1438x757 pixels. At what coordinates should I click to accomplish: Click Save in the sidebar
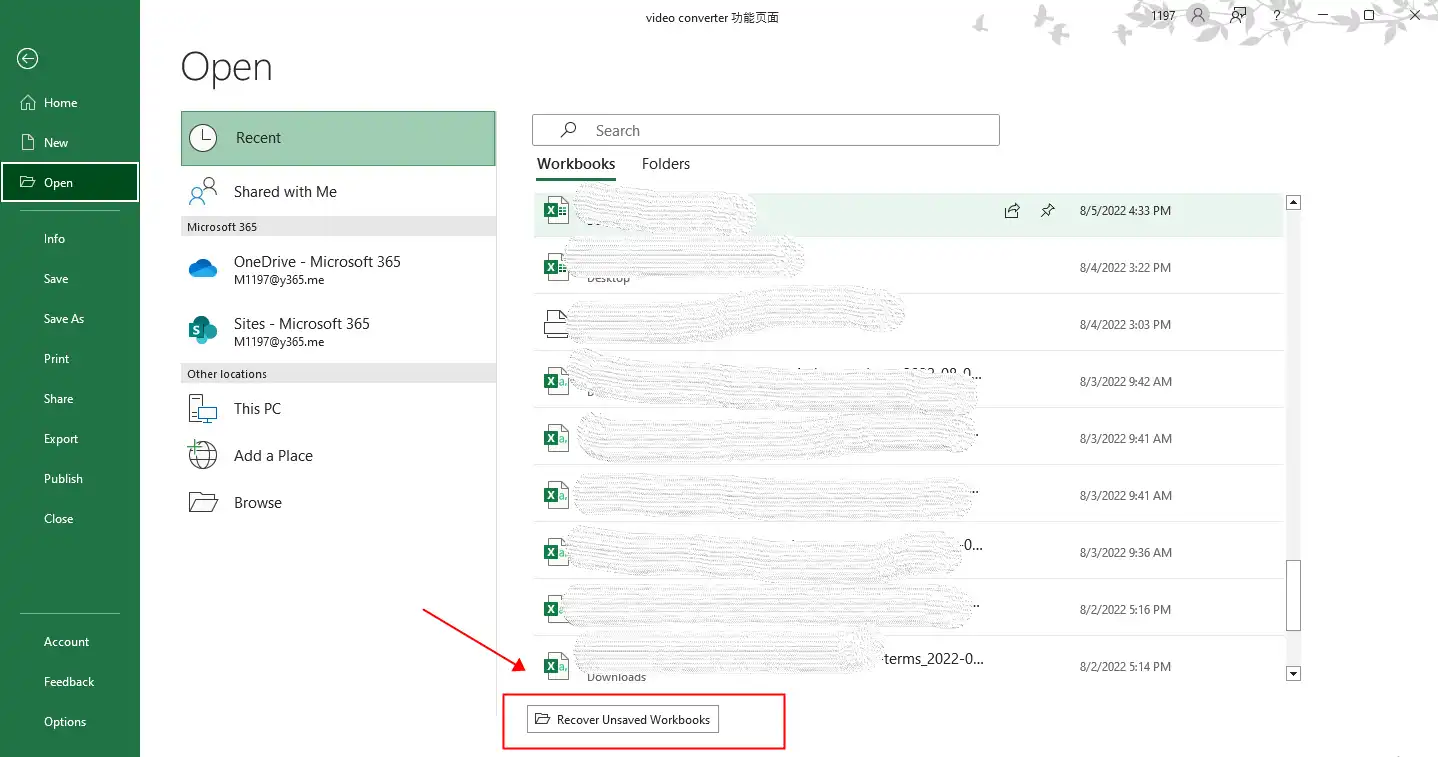point(70,279)
